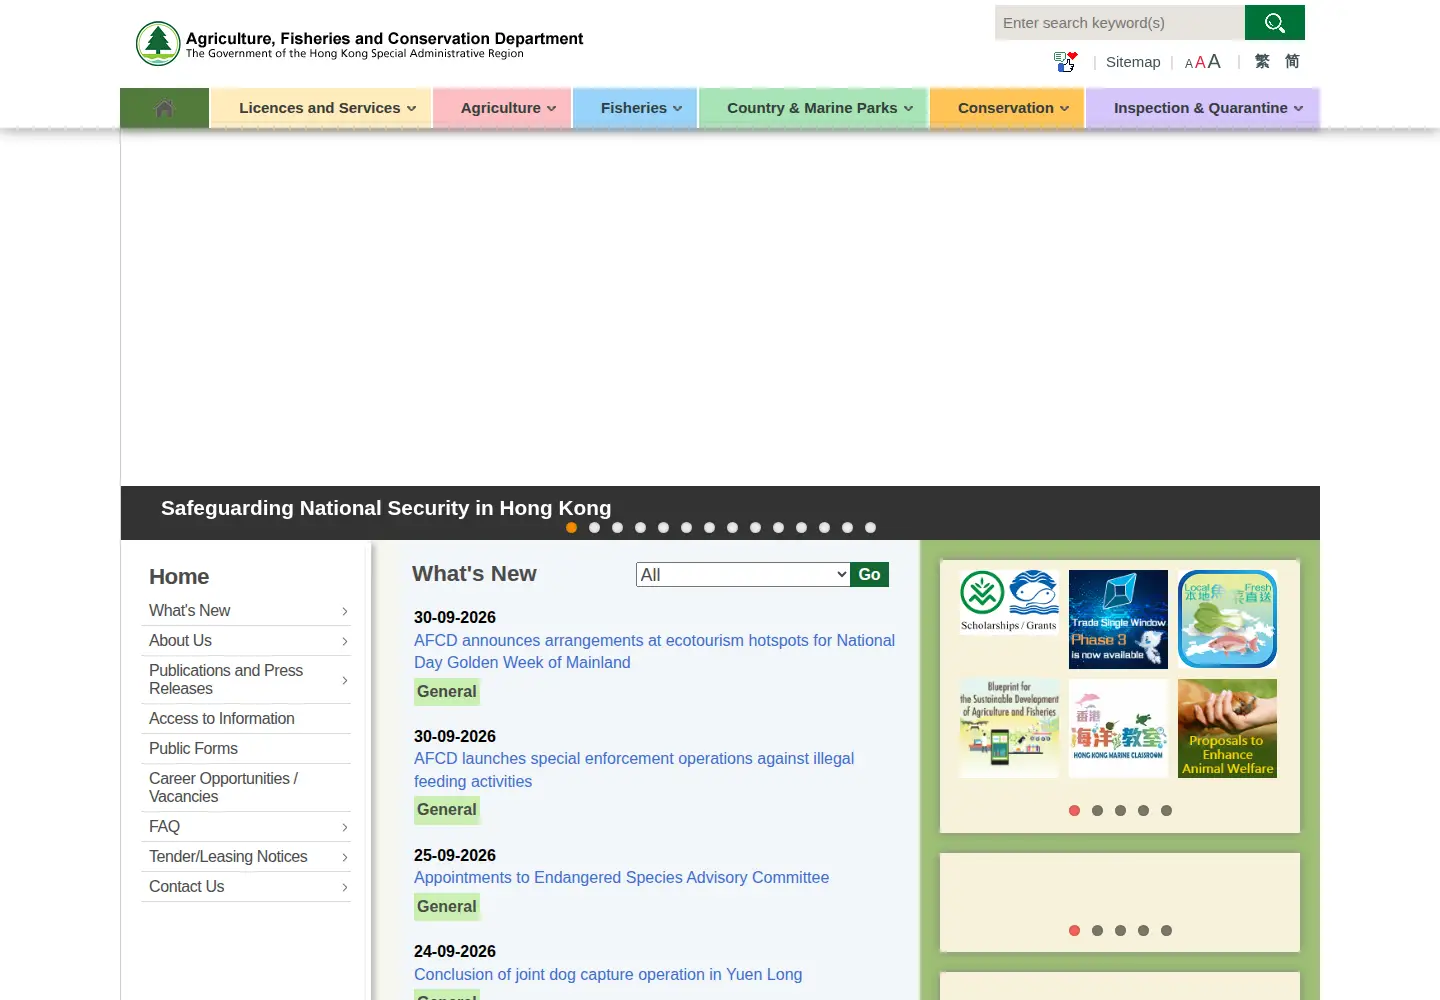Click General tag under ecotourism news
Screen dimensions: 1440x1000
[447, 692]
